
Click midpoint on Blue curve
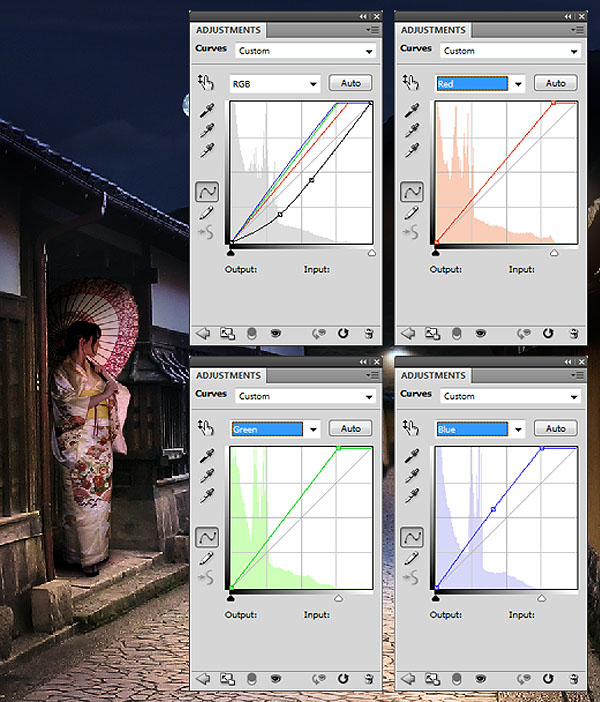(493, 509)
